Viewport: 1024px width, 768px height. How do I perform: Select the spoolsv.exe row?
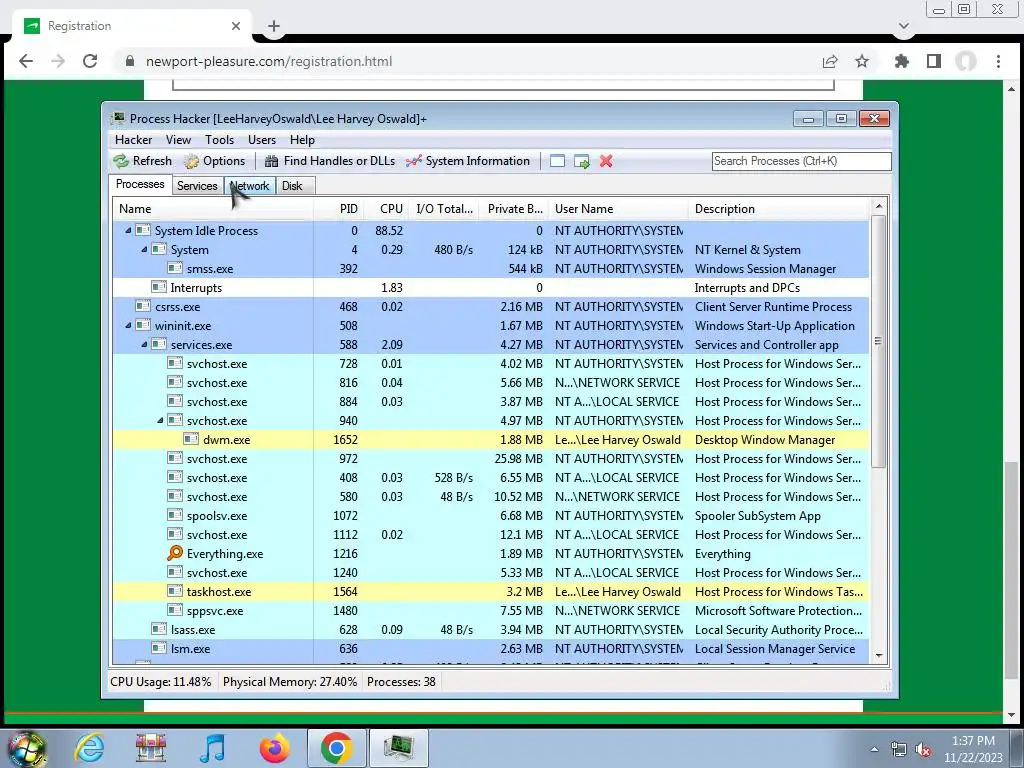click(x=491, y=515)
